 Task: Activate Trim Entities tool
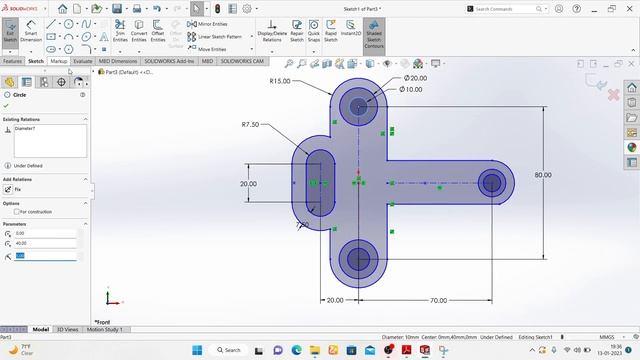[120, 31]
